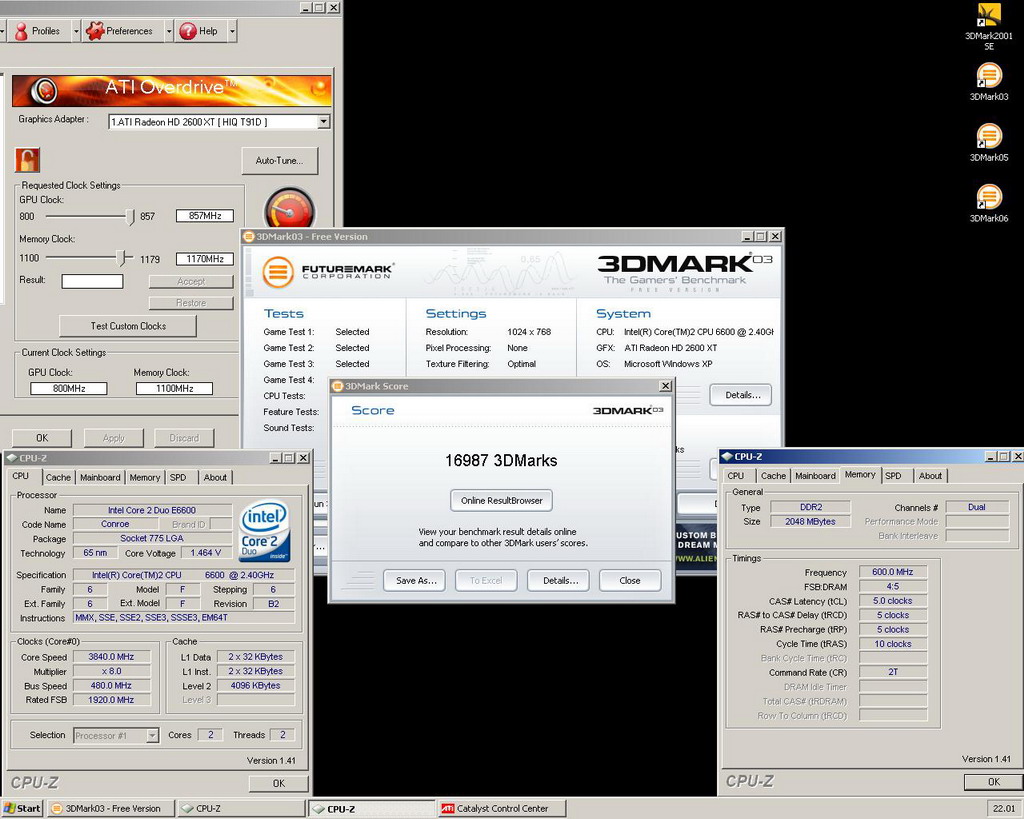Click the FSB:DRAM 4:5 value
The image size is (1024, 819).
coord(892,586)
